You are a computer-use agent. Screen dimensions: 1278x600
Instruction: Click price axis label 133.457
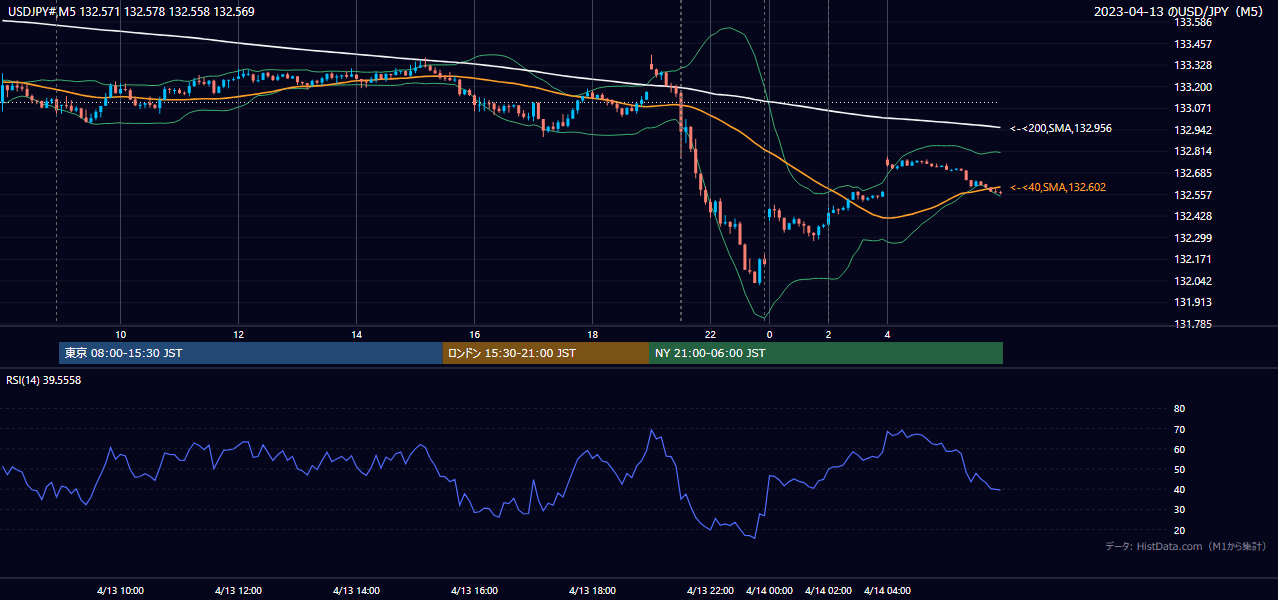1193,44
